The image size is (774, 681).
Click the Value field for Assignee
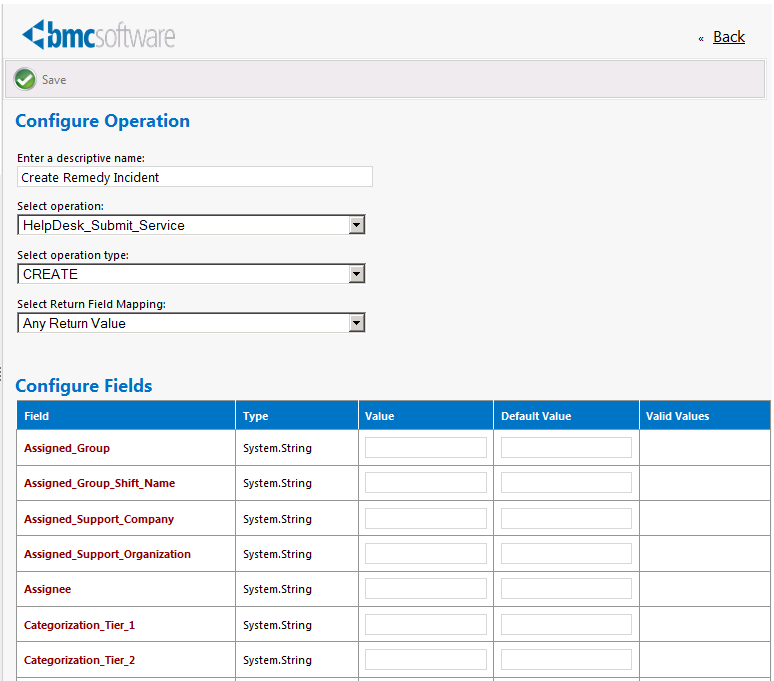tap(425, 589)
